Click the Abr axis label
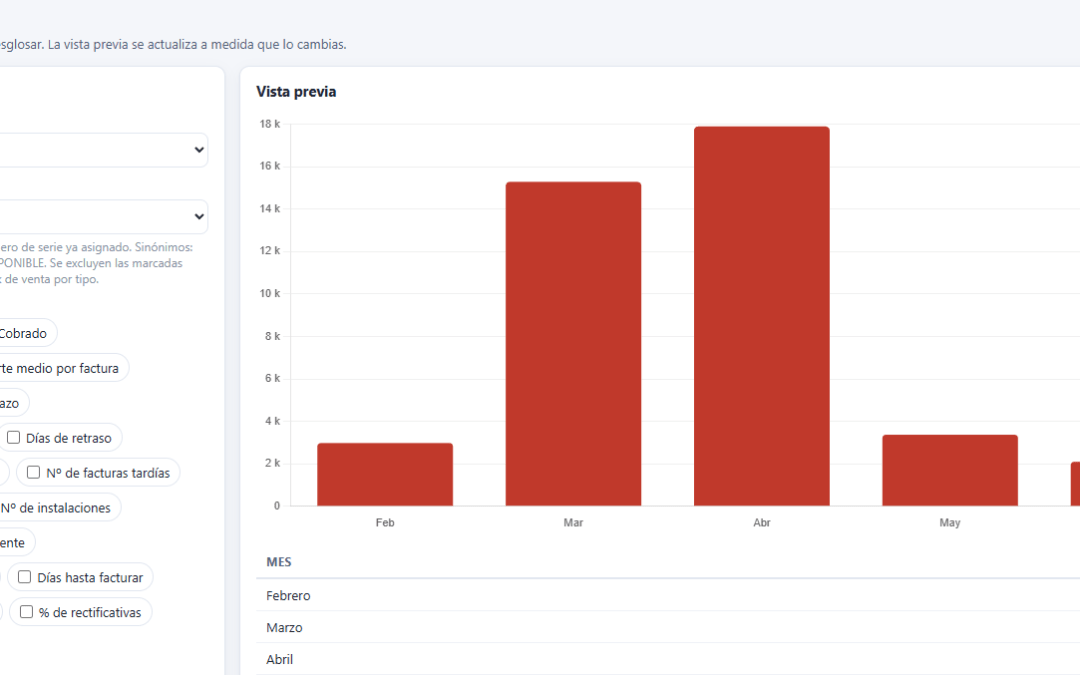Screen dimensions: 1080x675 coord(762,523)
